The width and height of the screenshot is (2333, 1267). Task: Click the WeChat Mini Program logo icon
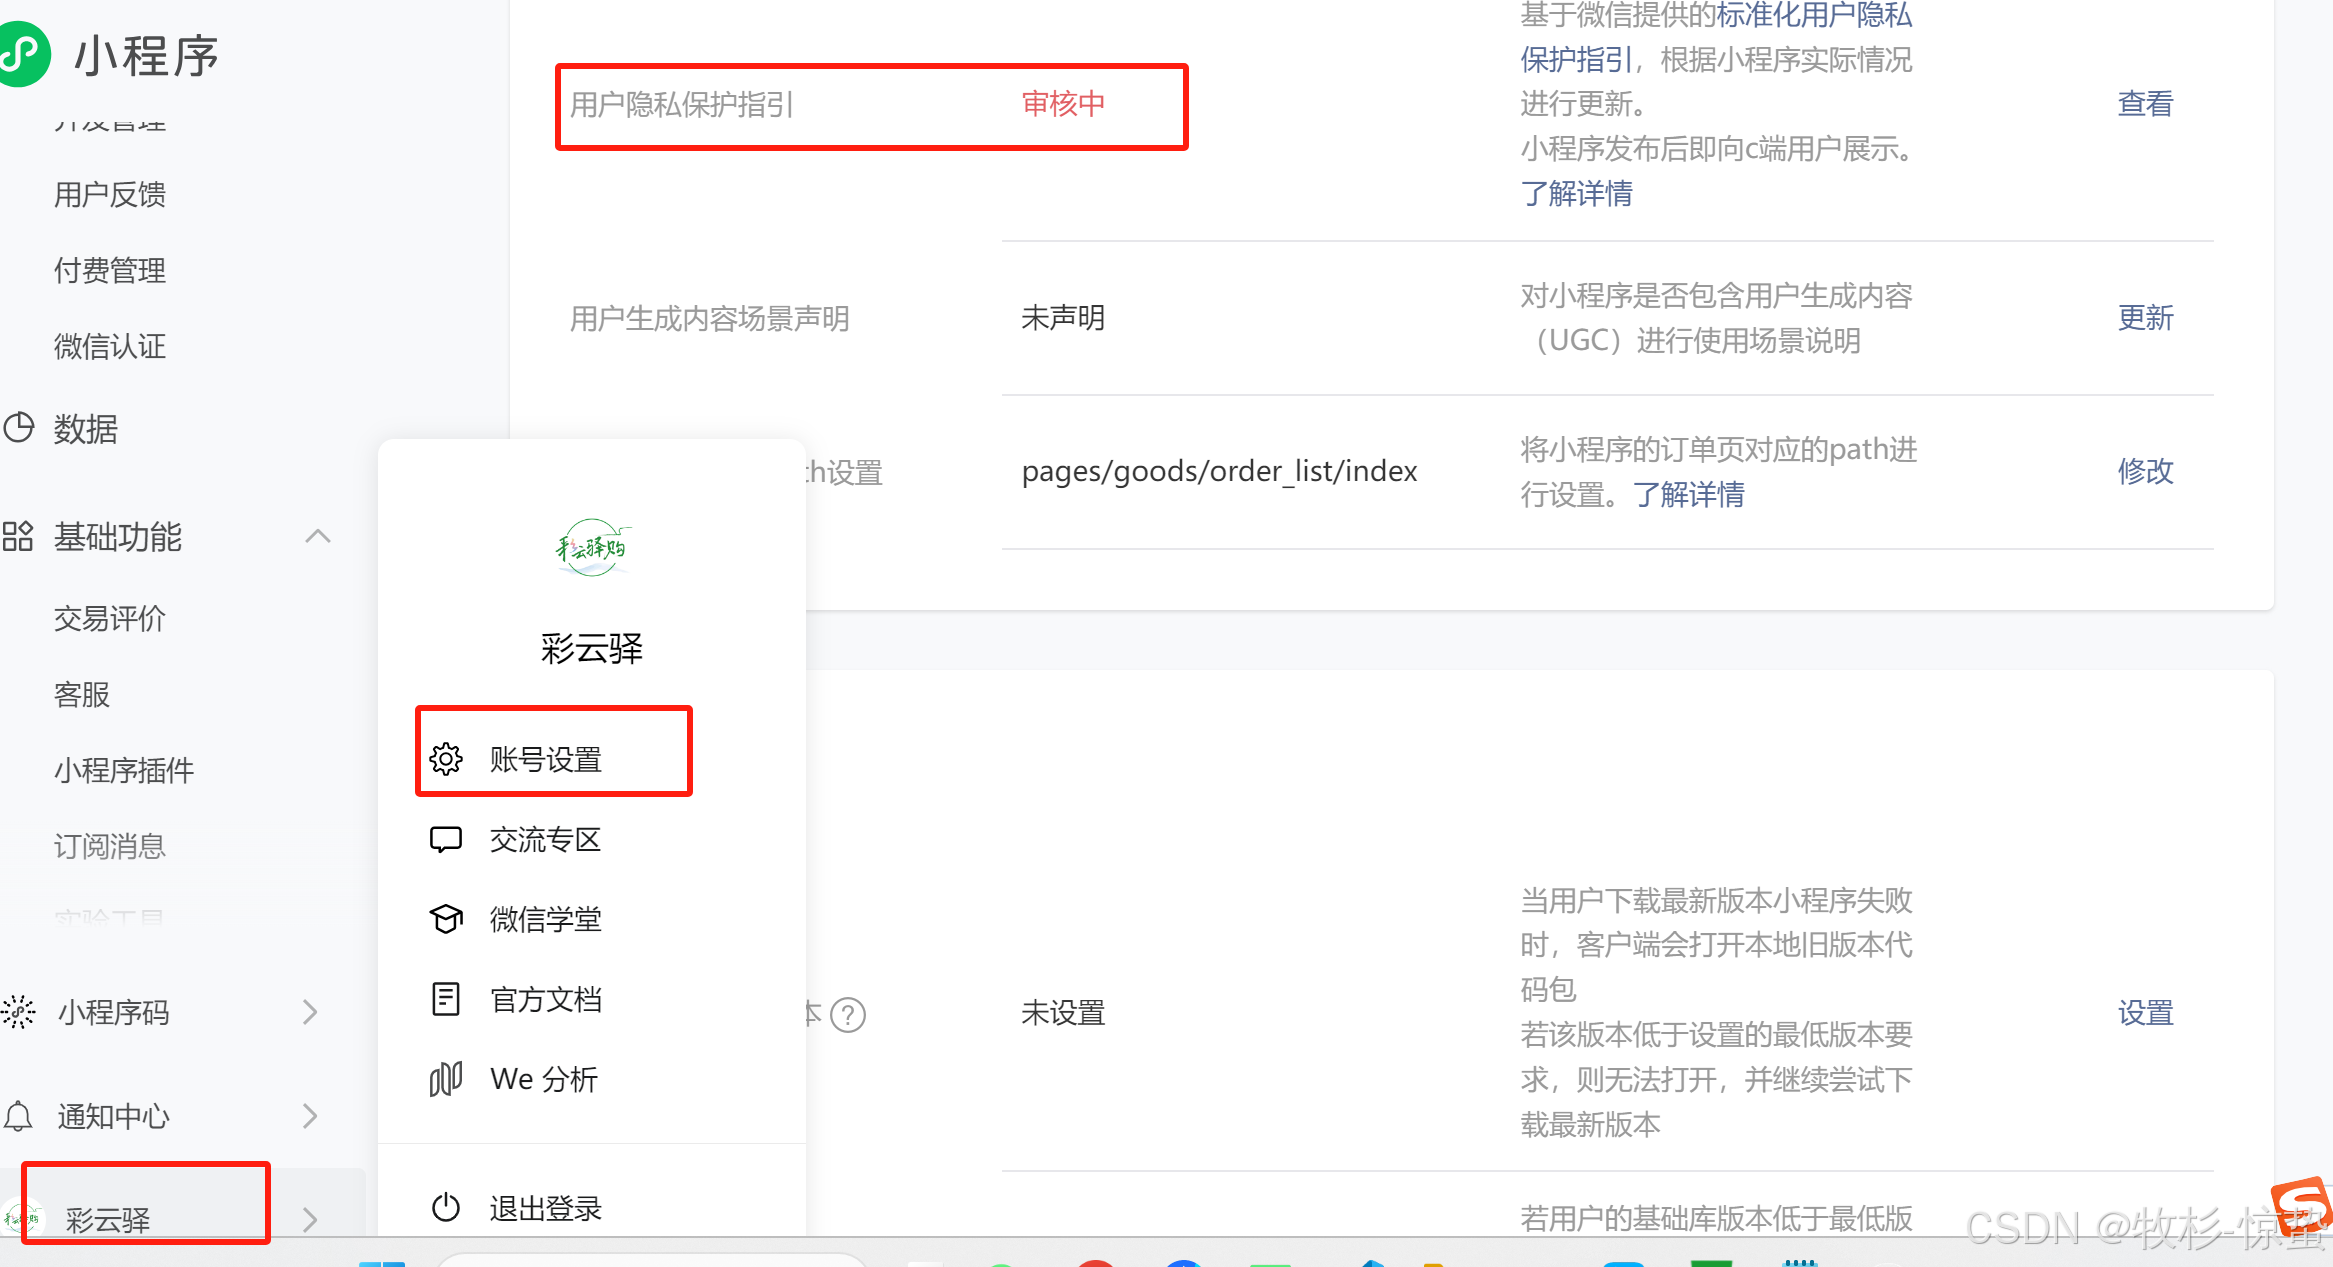click(25, 54)
